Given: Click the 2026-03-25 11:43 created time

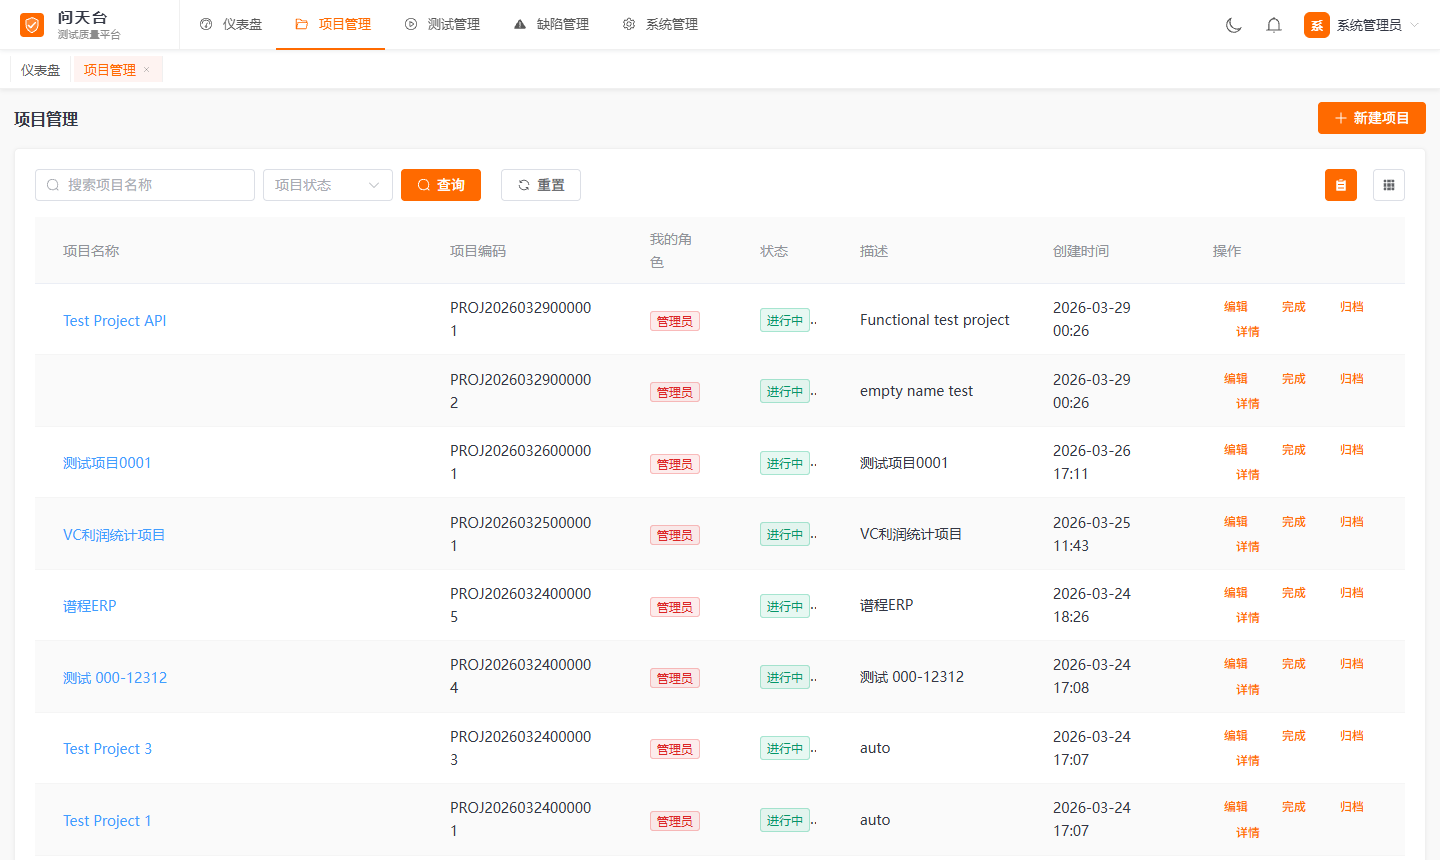Looking at the screenshot, I should [1092, 534].
